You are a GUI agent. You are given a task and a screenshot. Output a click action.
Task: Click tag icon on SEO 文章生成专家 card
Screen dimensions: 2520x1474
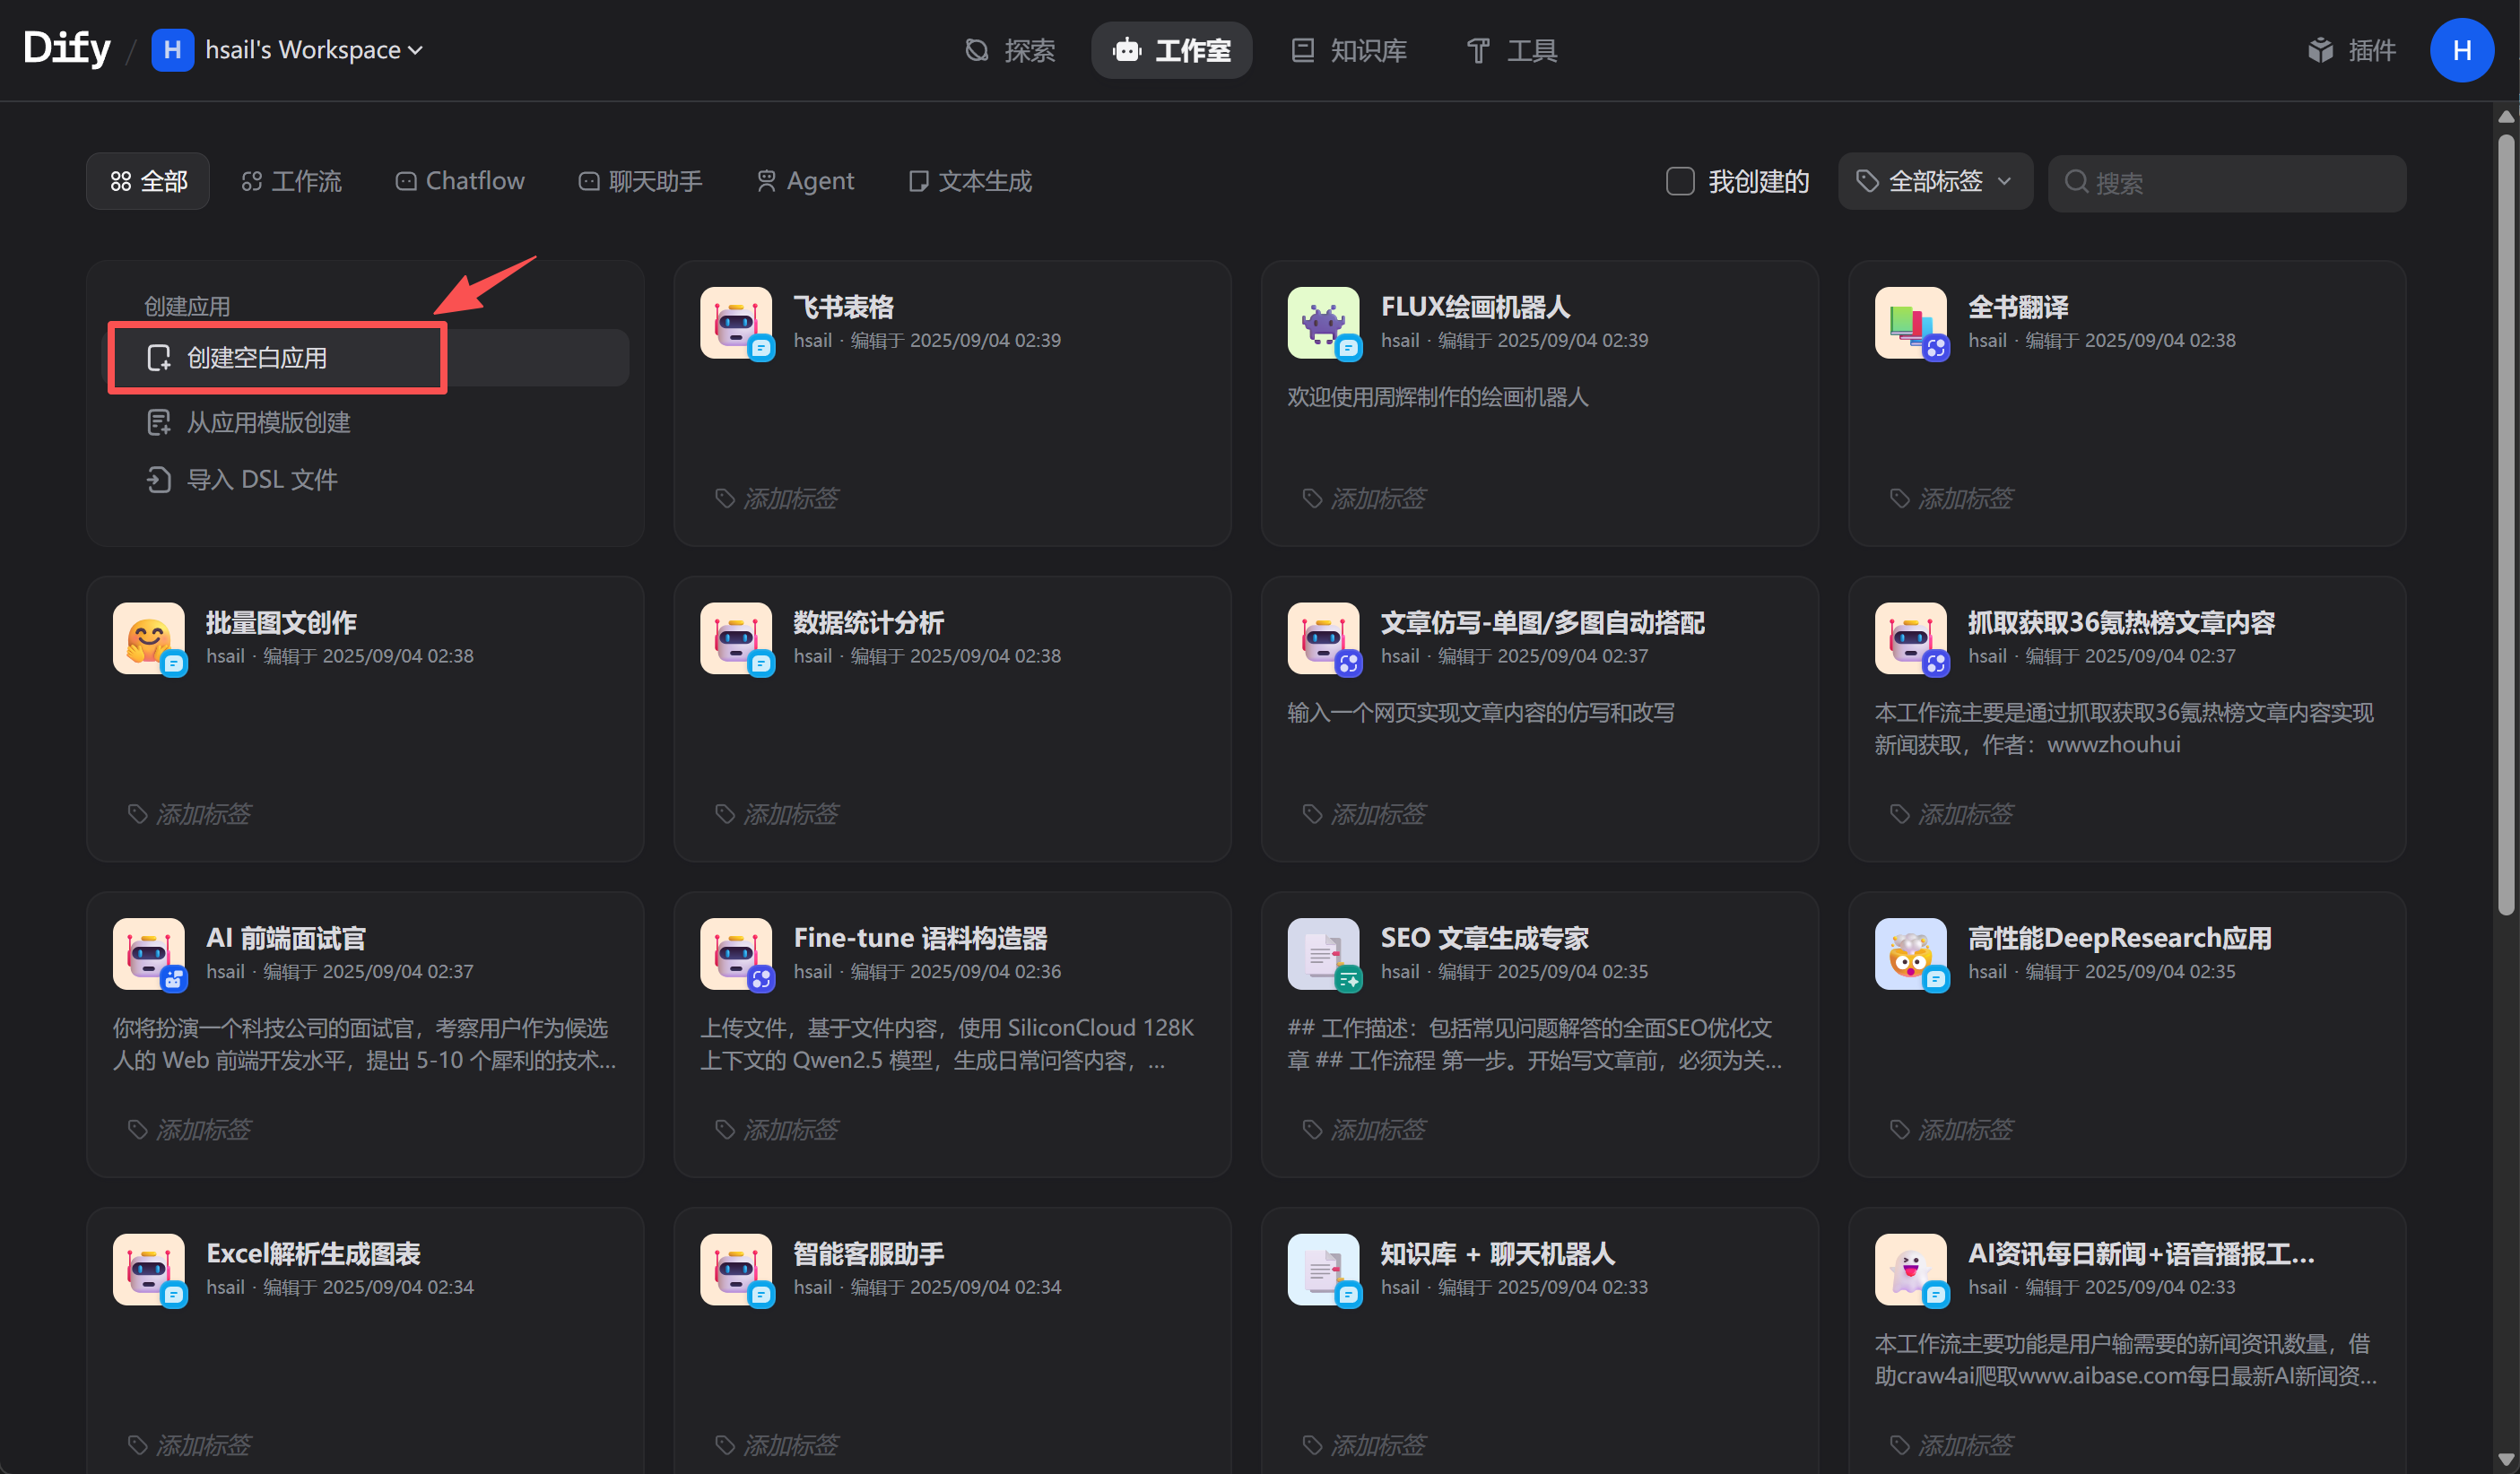[x=1312, y=1129]
